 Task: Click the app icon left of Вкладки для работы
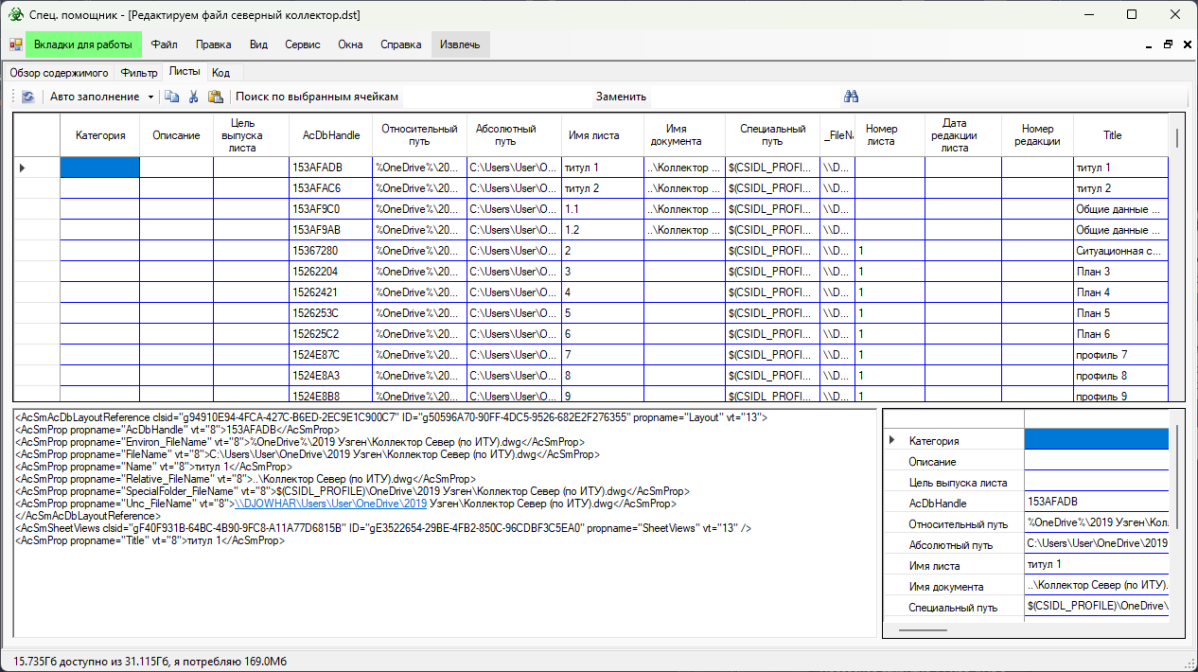[16, 45]
